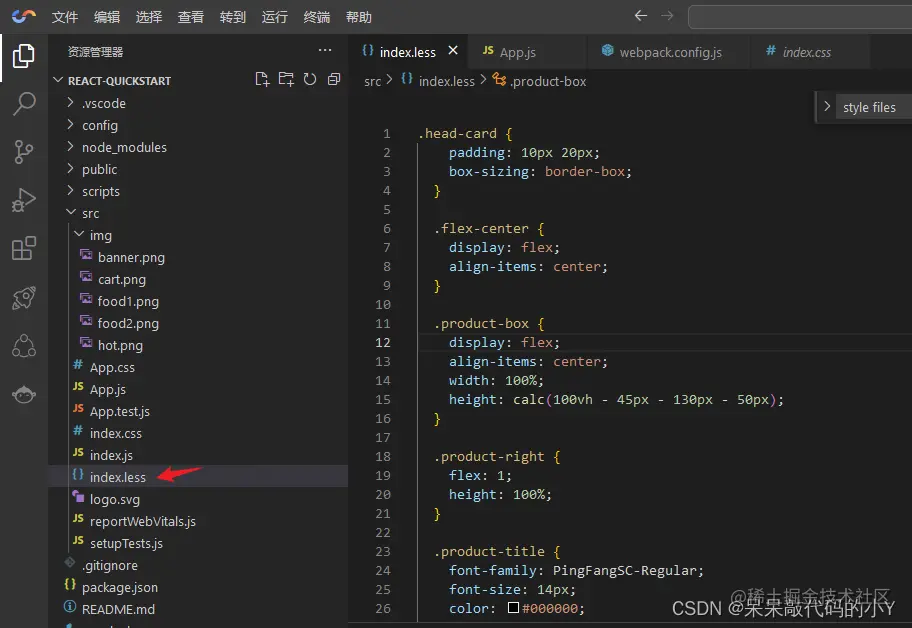The height and width of the screenshot is (628, 912).
Task: Open index.js in explorer
Action: point(111,455)
